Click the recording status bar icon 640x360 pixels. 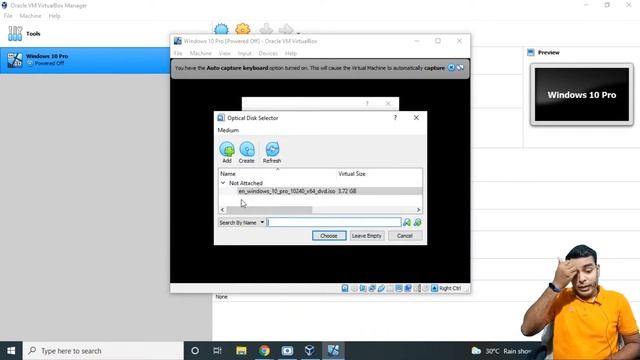point(408,288)
